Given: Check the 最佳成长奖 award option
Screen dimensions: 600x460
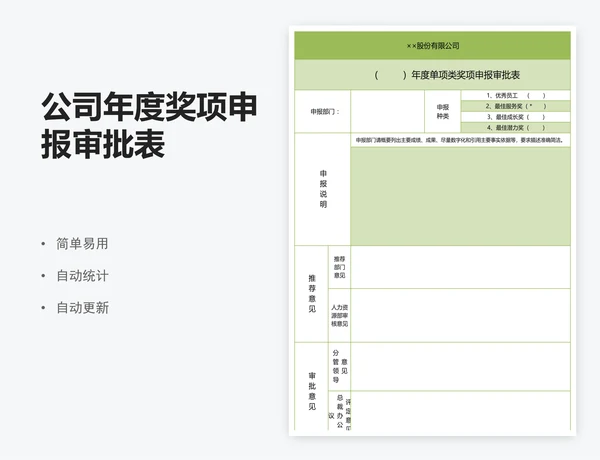Looking at the screenshot, I should pos(515,117).
